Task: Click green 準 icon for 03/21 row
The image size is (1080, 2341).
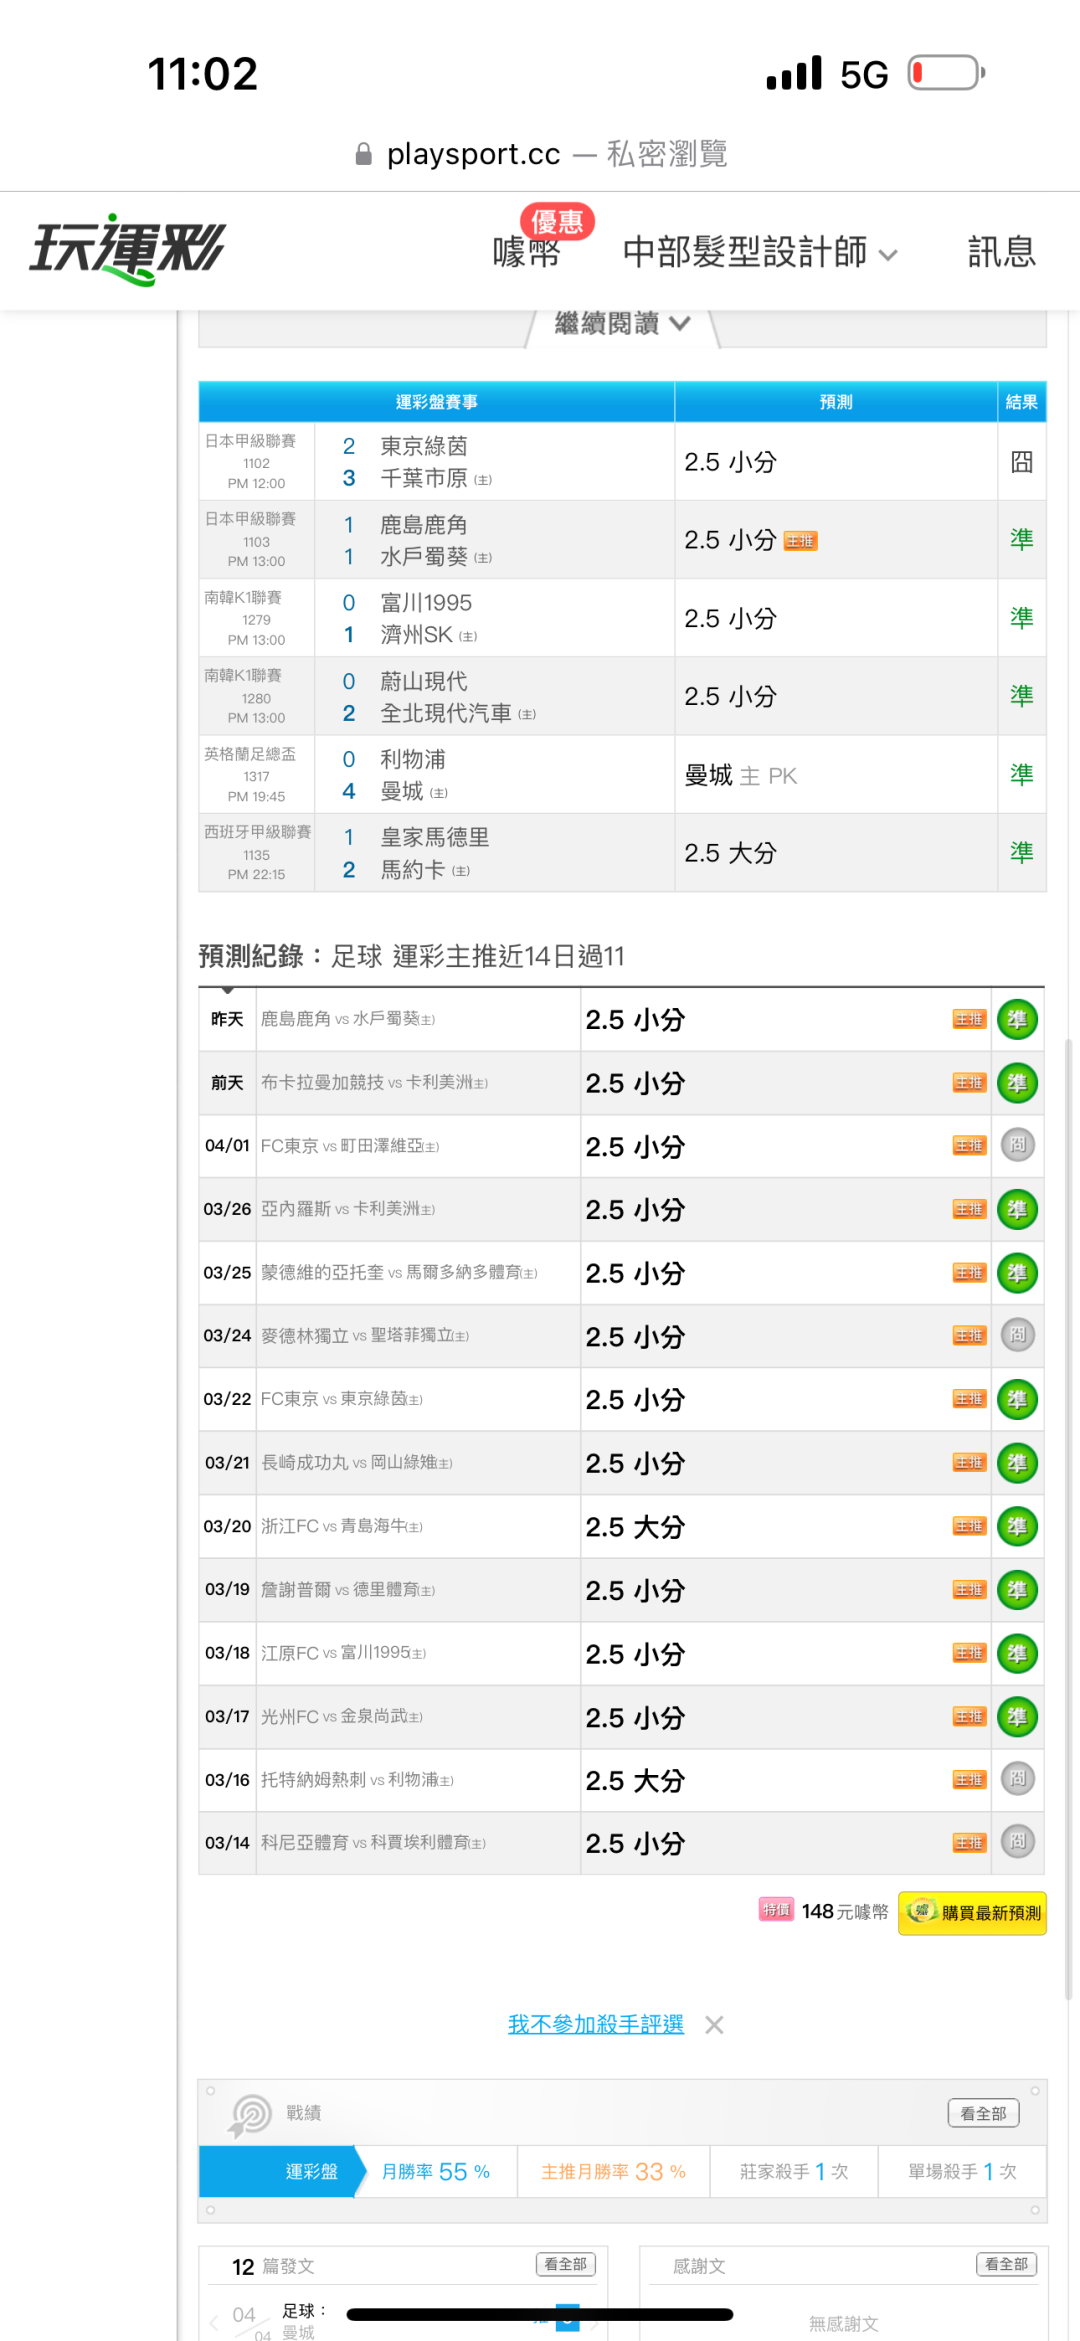Action: [x=1017, y=1463]
